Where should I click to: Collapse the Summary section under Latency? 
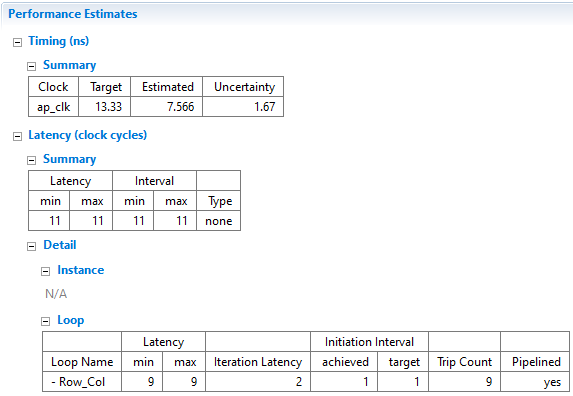tap(32, 160)
